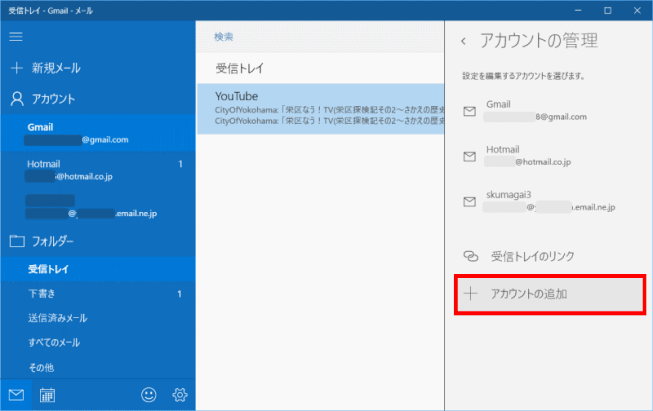Go back using the アカウントの管理 chevron
Image resolution: width=653 pixels, height=411 pixels.
coord(464,41)
